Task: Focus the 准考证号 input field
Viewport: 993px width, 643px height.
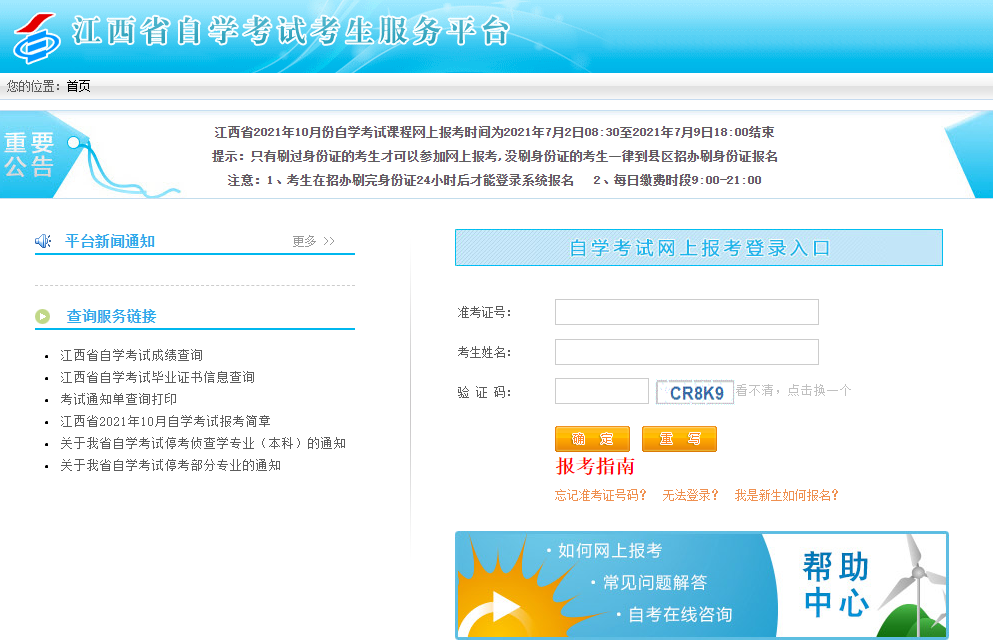Action: [x=686, y=312]
